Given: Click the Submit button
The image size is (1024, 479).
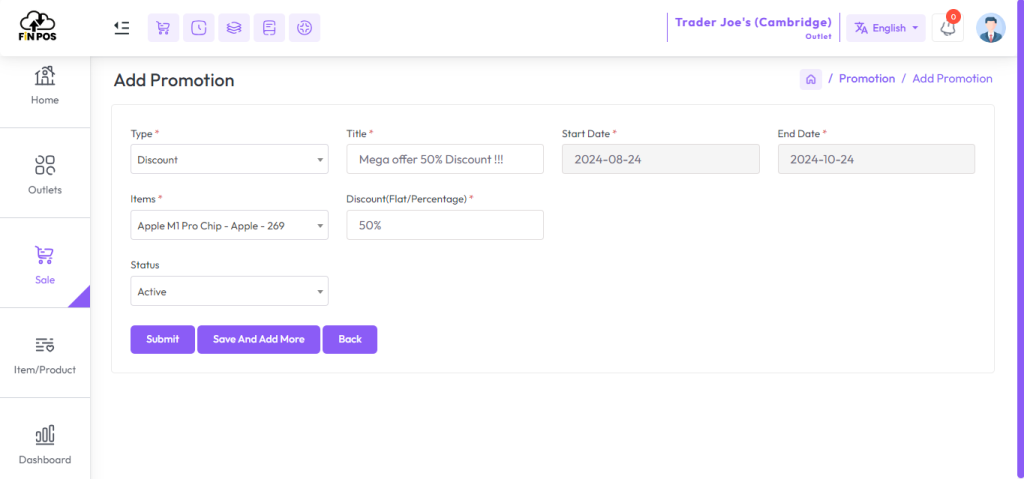Looking at the screenshot, I should pos(163,339).
